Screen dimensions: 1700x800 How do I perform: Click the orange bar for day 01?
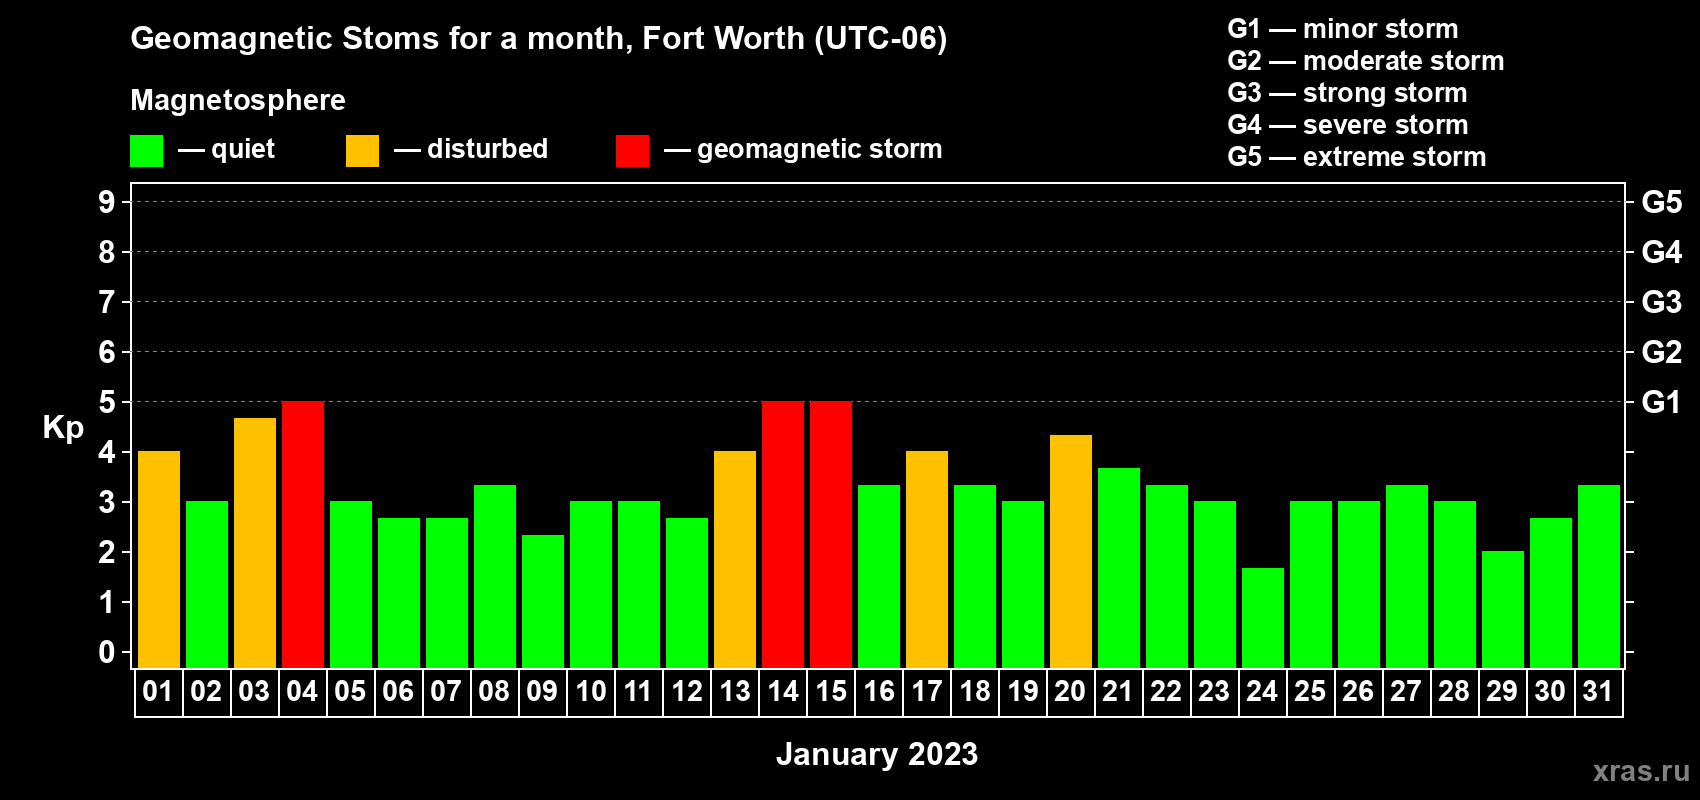[x=159, y=559]
